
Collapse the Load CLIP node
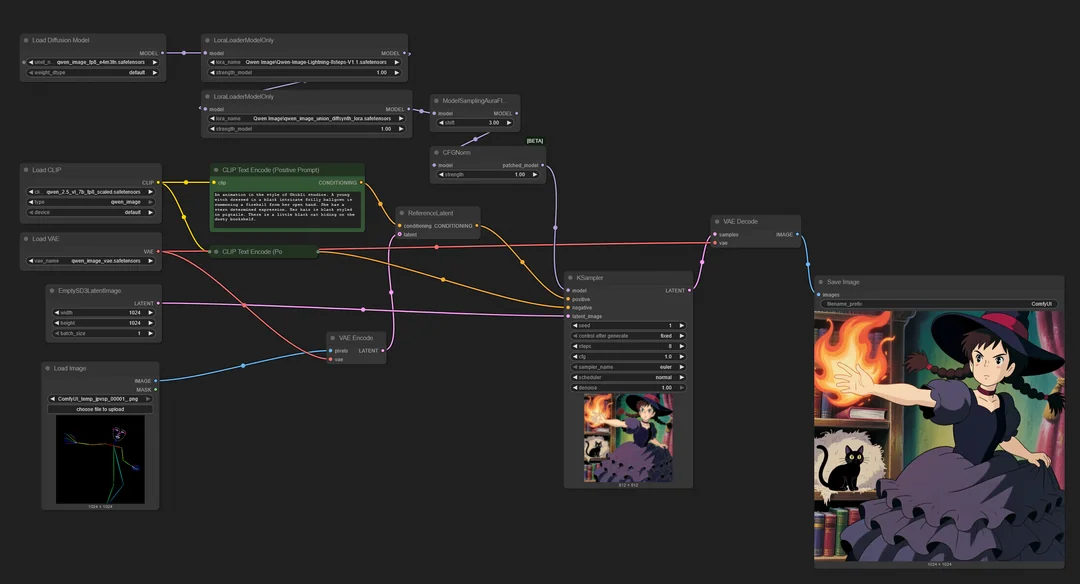click(26, 169)
